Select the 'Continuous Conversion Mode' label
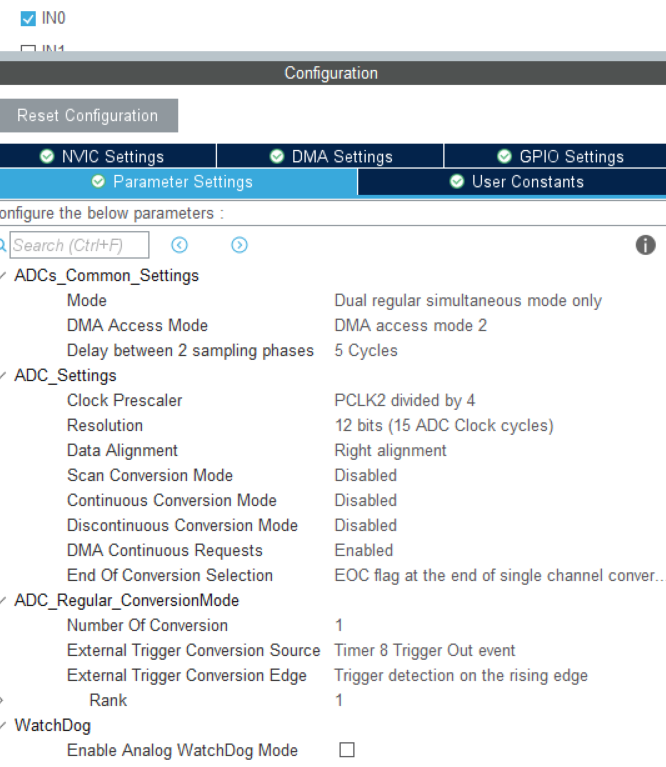Viewport: 666px width, 767px height. [172, 500]
